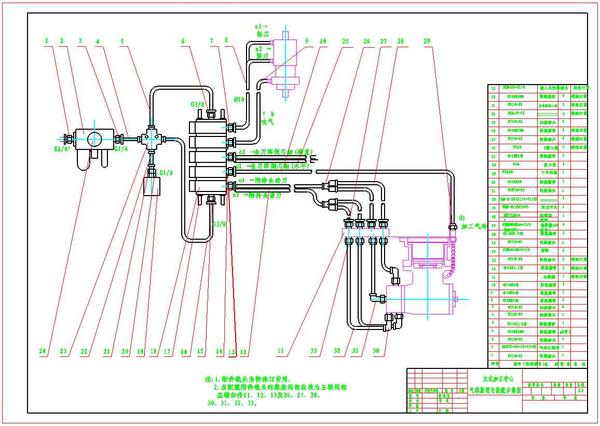The width and height of the screenshot is (600, 426).
Task: Select callout number 16 in bottom row
Action: click(184, 352)
